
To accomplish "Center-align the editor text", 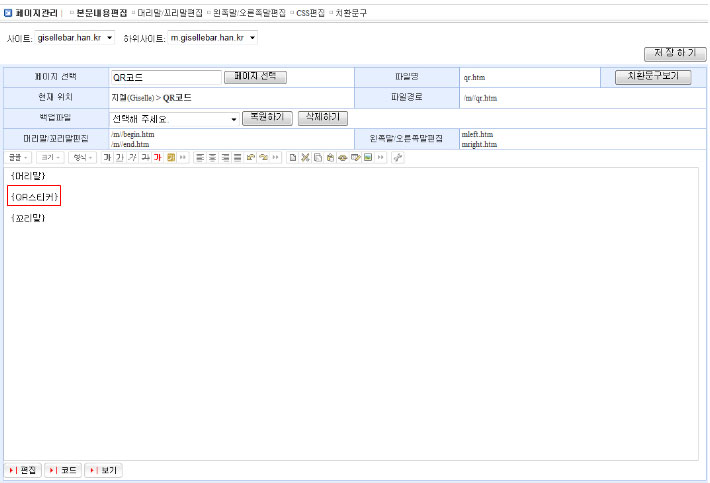I will click(x=212, y=158).
